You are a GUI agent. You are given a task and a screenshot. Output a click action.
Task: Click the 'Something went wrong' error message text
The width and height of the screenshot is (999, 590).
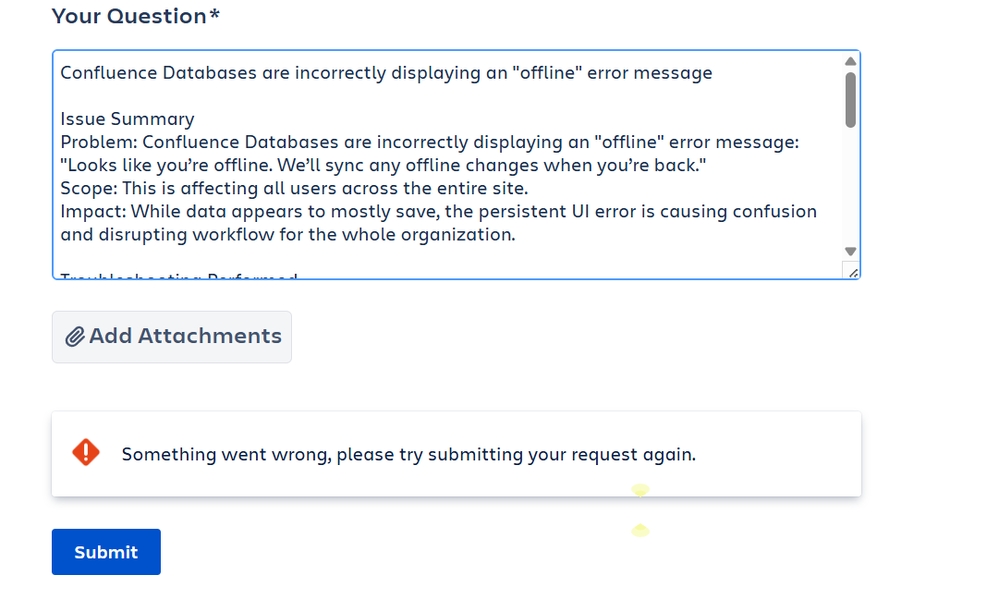pos(408,453)
